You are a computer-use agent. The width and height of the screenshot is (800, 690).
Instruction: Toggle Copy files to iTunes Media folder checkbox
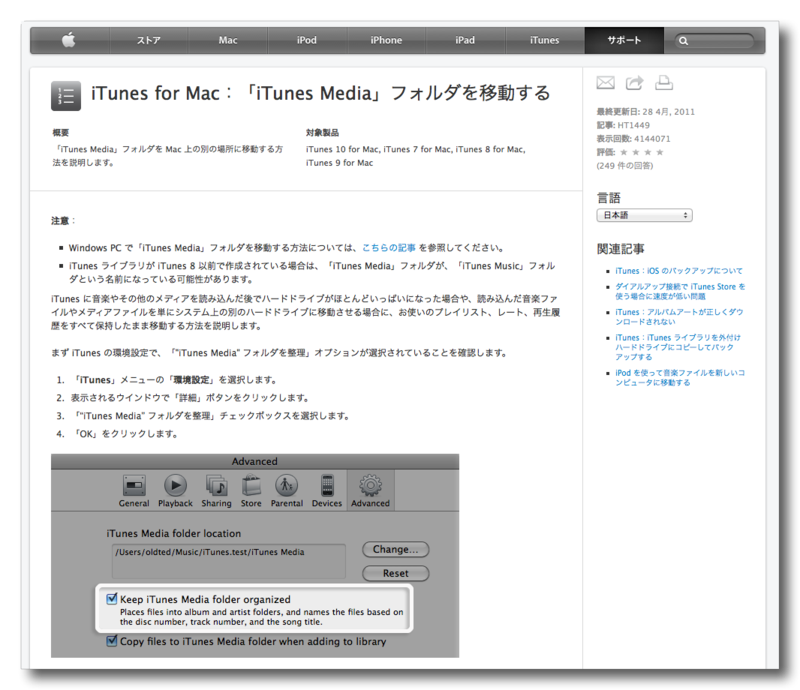112,641
